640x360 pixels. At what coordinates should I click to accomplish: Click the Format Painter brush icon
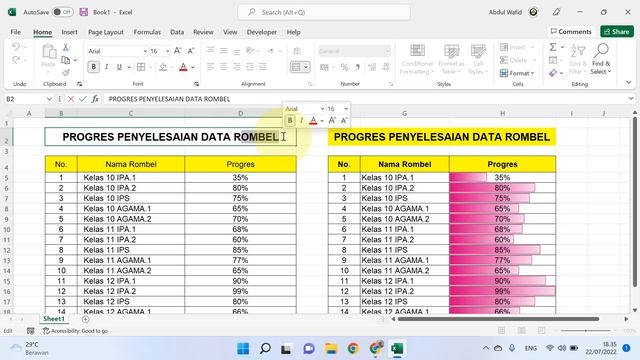click(x=65, y=73)
